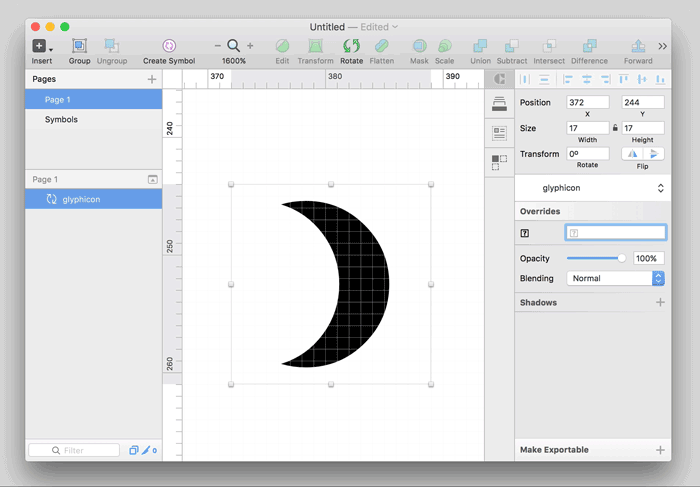This screenshot has height=487, width=700.
Task: Apply Union boolean operation
Action: pyautogui.click(x=480, y=46)
